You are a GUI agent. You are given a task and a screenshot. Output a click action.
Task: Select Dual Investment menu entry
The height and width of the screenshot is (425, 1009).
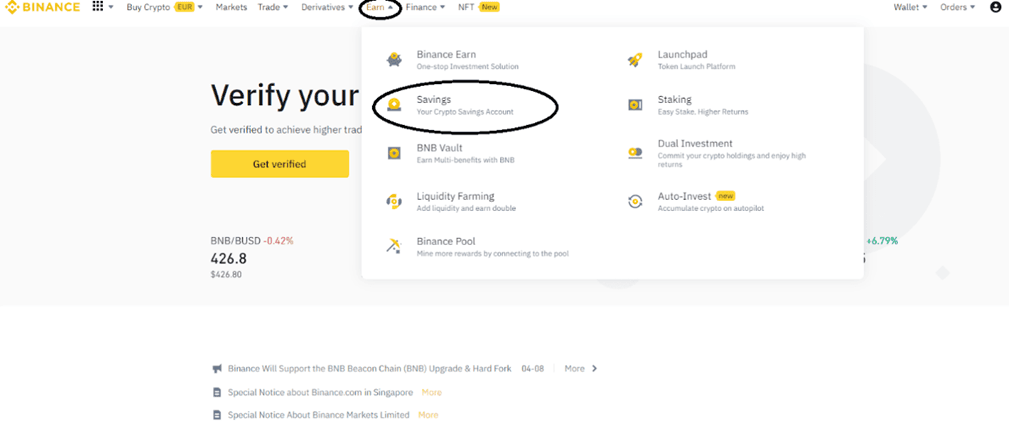[x=695, y=144]
